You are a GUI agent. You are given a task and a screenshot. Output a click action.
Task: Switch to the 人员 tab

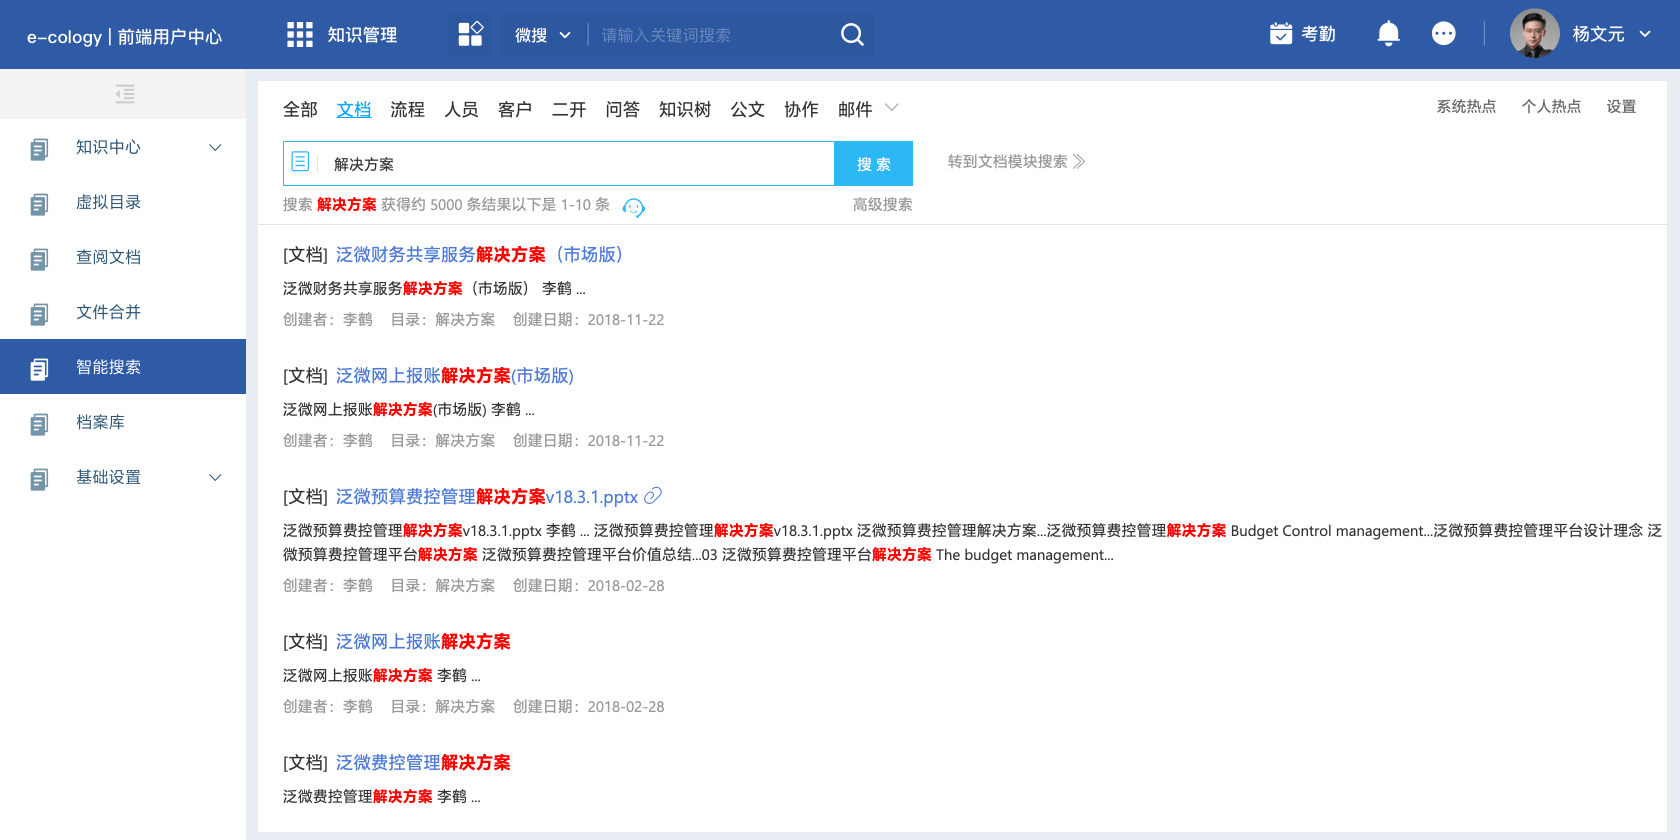(461, 109)
